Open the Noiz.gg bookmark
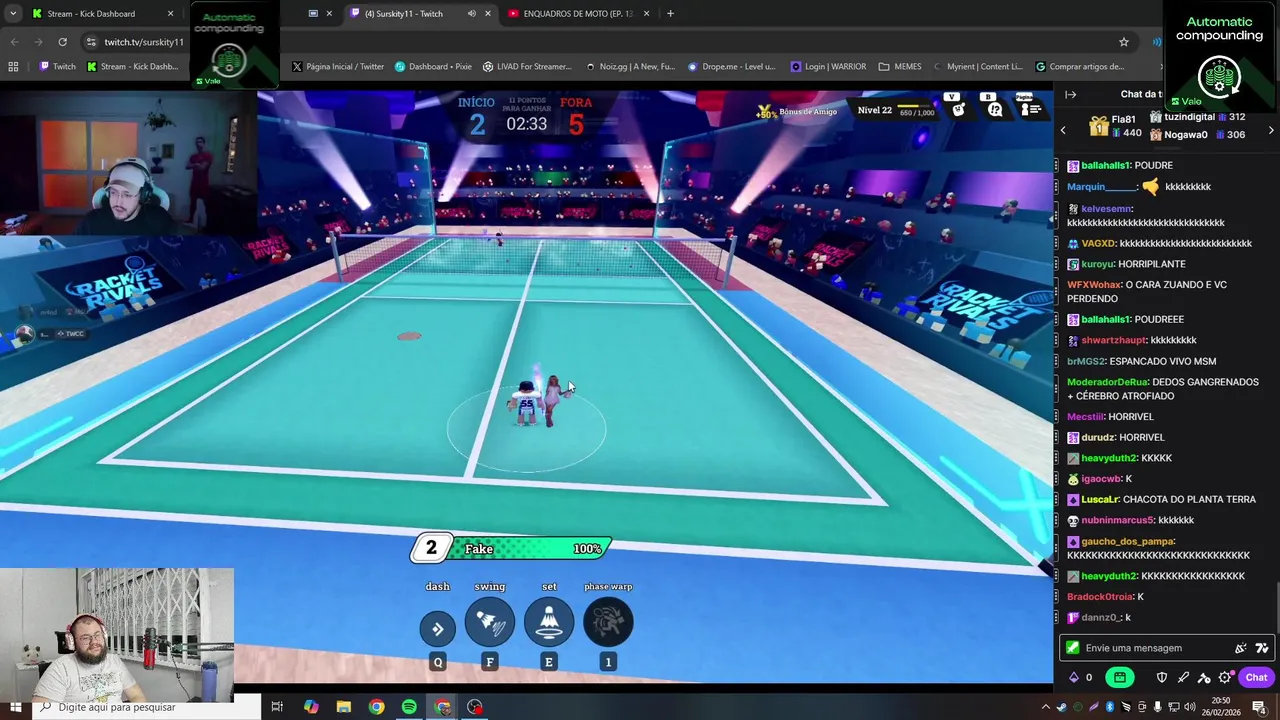The width and height of the screenshot is (1280, 720). (x=630, y=67)
